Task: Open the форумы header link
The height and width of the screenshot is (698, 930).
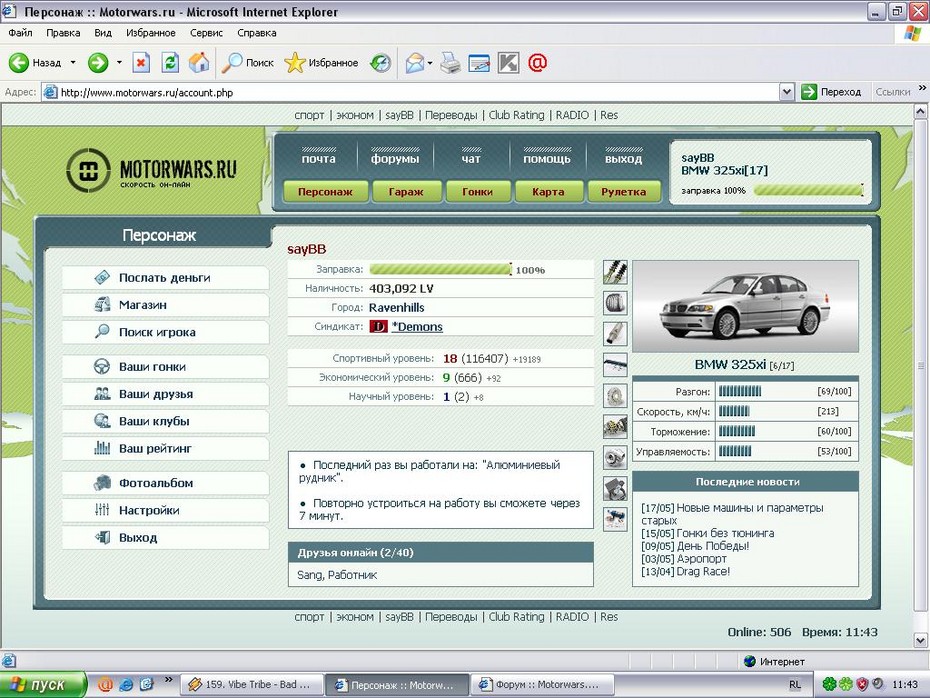Action: (x=395, y=158)
